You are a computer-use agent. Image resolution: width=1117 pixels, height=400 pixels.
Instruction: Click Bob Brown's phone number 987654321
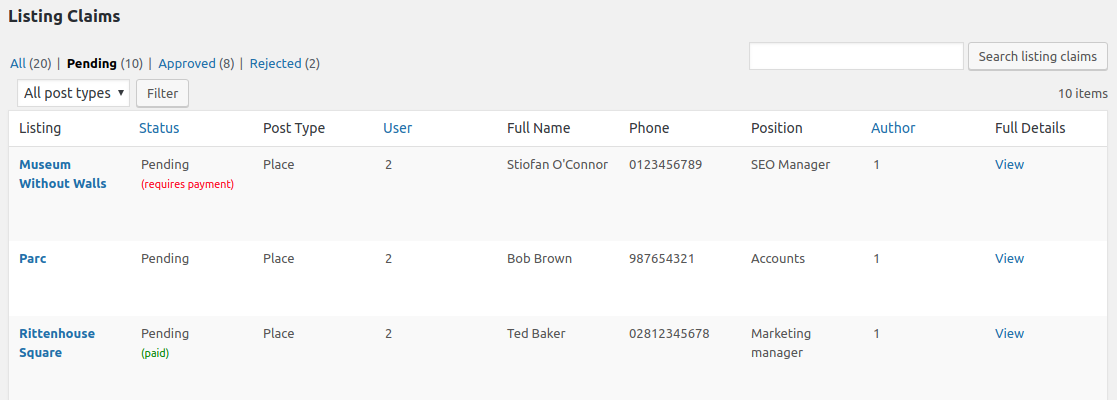[661, 258]
